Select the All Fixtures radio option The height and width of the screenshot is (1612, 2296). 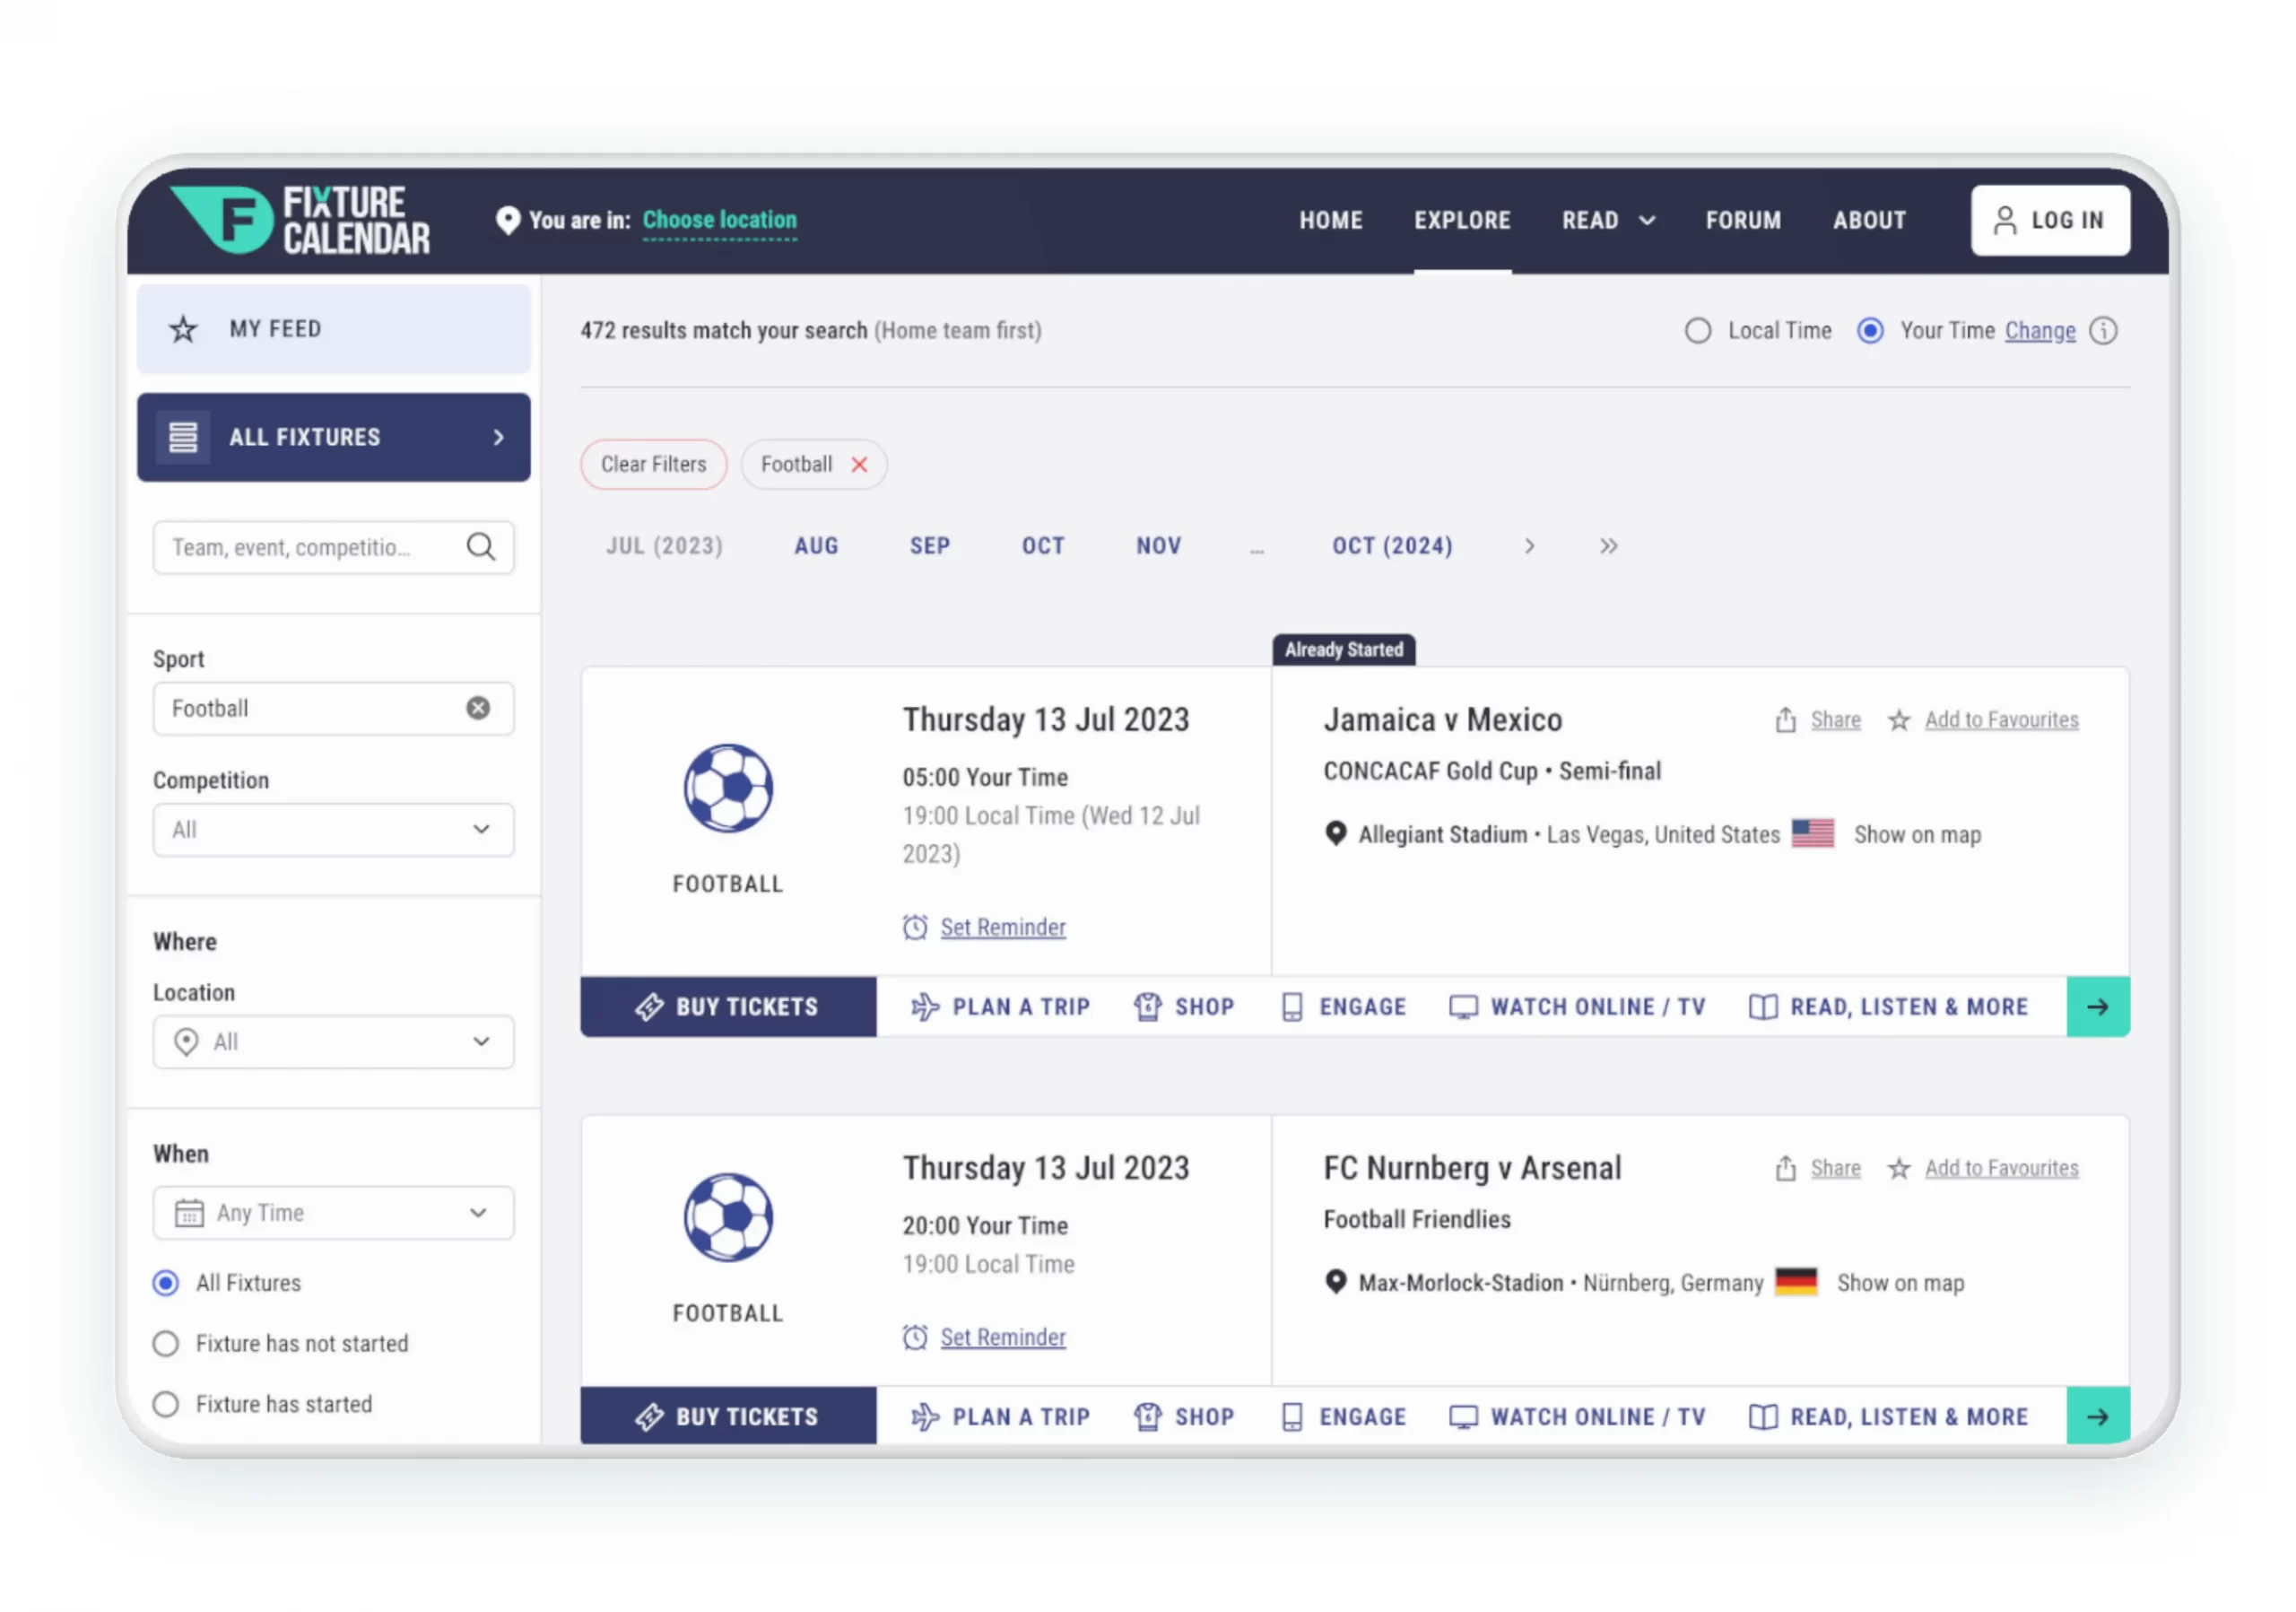166,1283
